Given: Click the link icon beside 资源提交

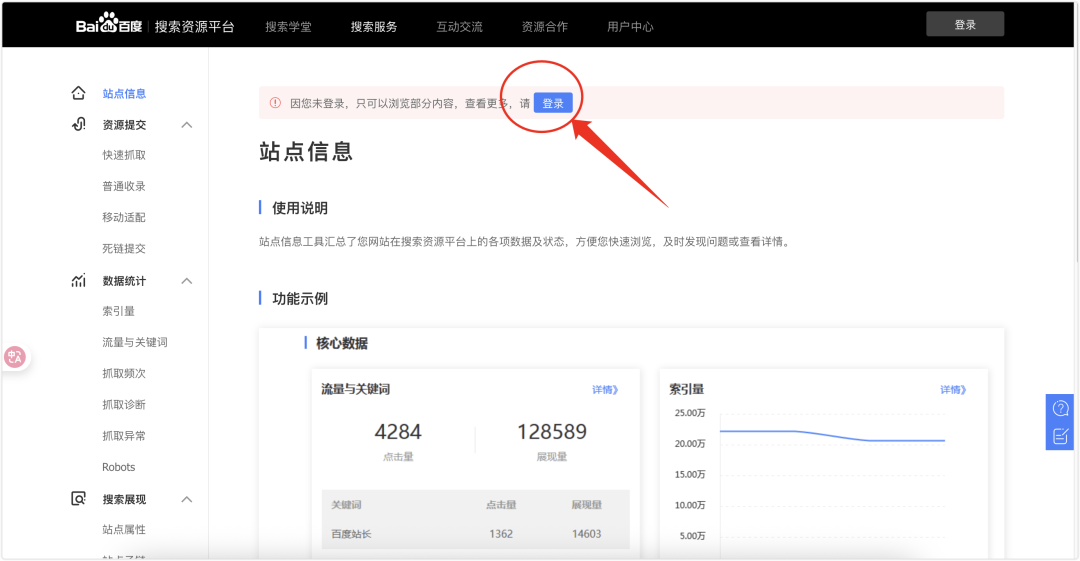Looking at the screenshot, I should click(x=79, y=124).
